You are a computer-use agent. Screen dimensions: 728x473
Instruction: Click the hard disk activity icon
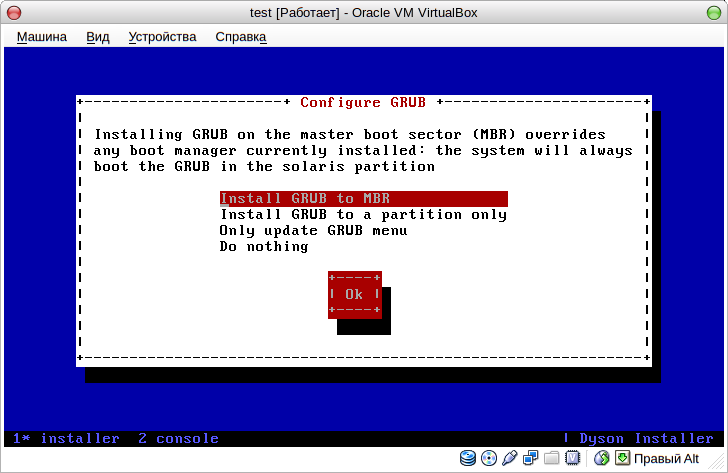click(x=468, y=458)
